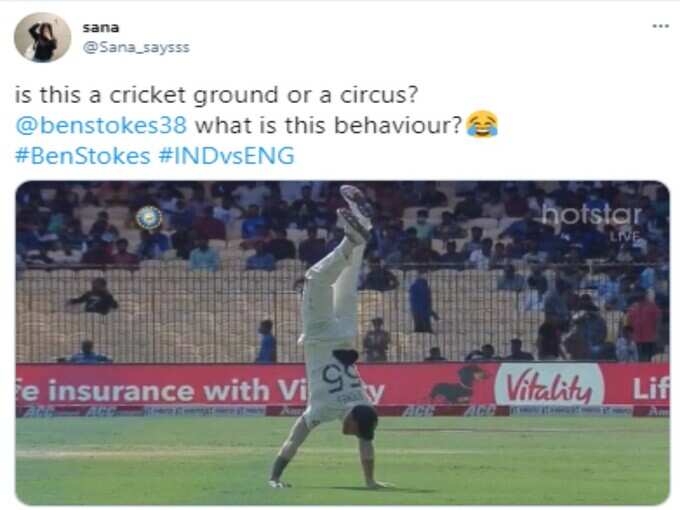Open the @benstokes38 mention link

click(x=101, y=125)
